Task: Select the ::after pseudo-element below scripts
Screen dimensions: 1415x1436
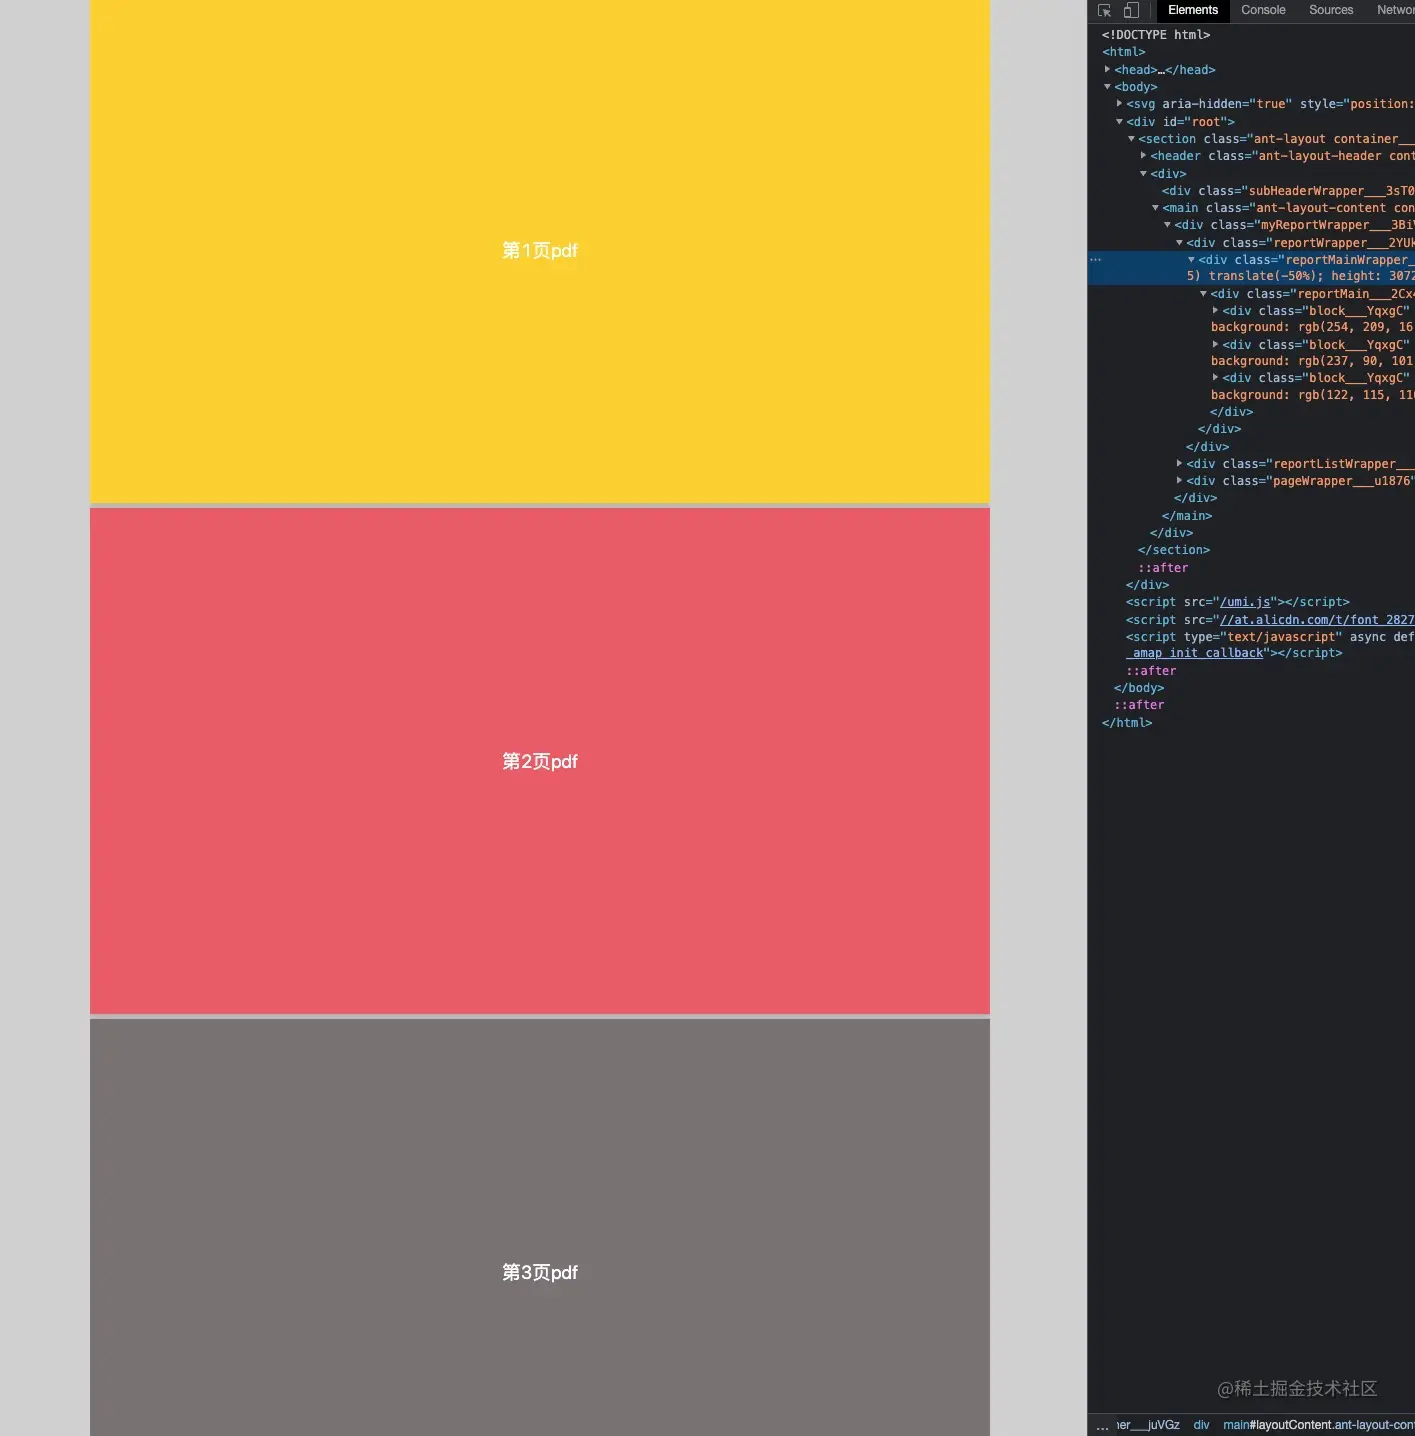Action: tap(1151, 671)
